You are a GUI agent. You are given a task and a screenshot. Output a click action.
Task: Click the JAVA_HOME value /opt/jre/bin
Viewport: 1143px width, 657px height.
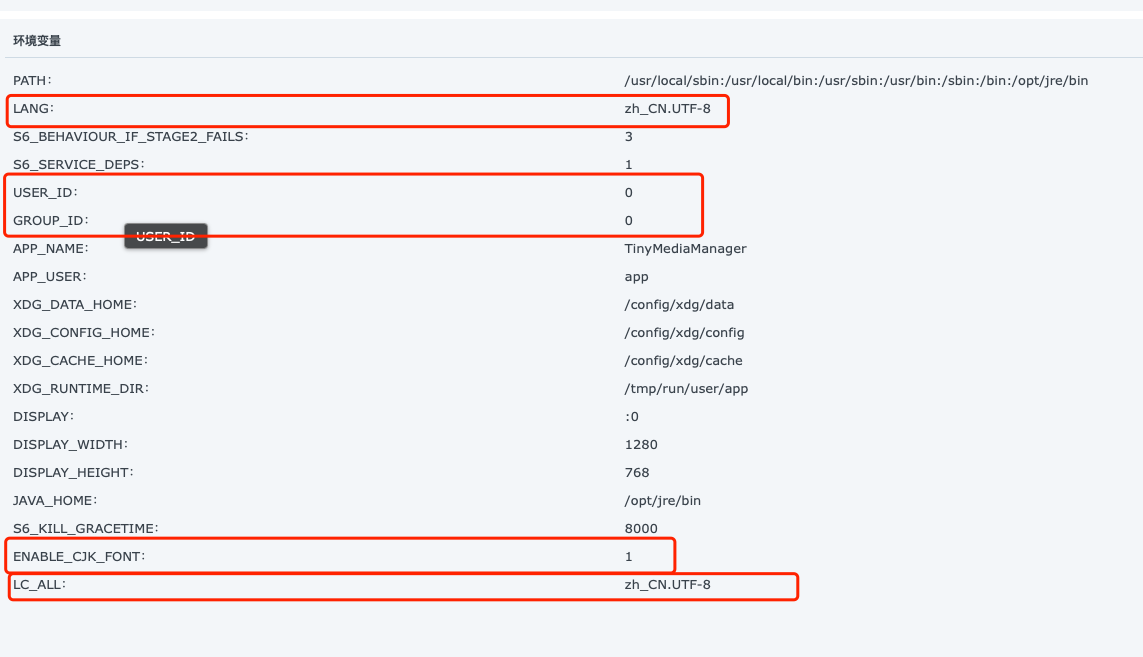662,500
